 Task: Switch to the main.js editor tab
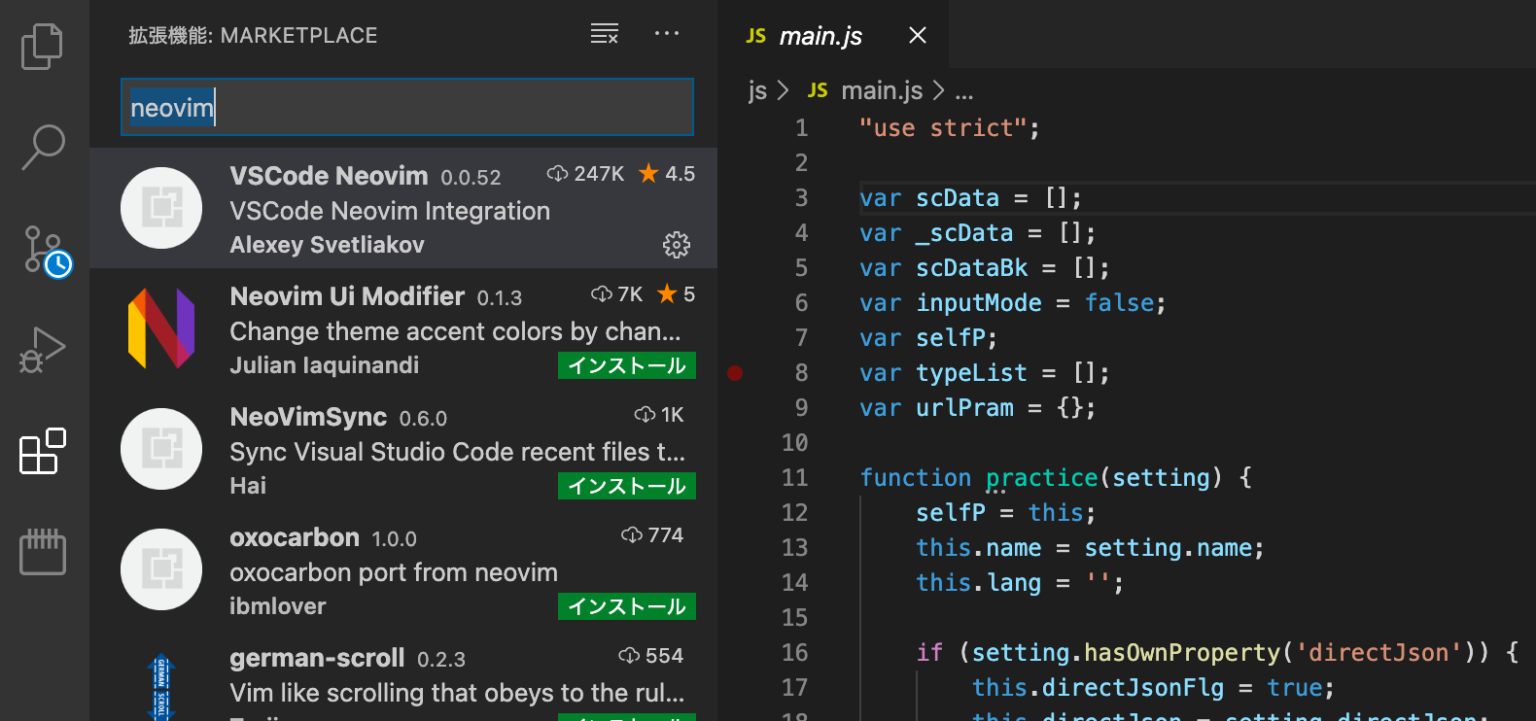[x=820, y=35]
